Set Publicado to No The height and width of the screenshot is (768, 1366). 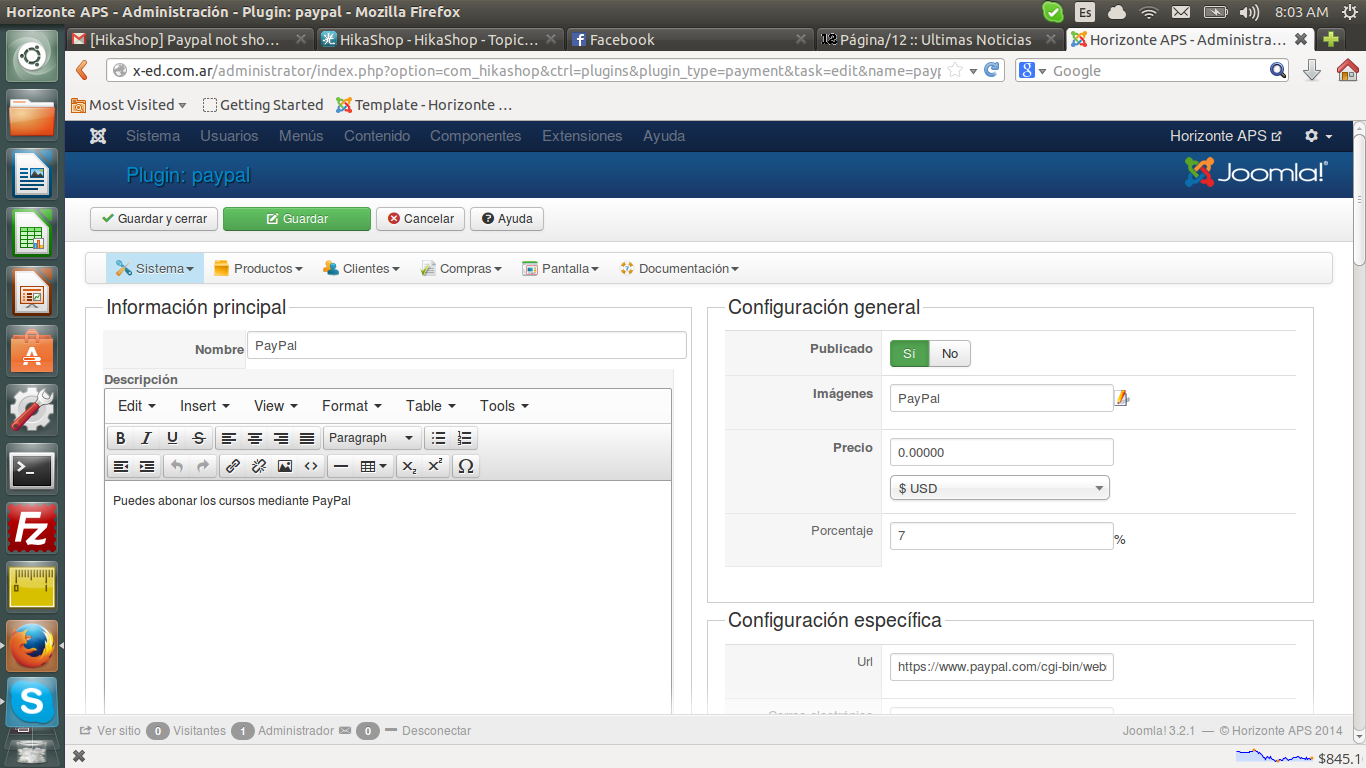[x=950, y=353]
